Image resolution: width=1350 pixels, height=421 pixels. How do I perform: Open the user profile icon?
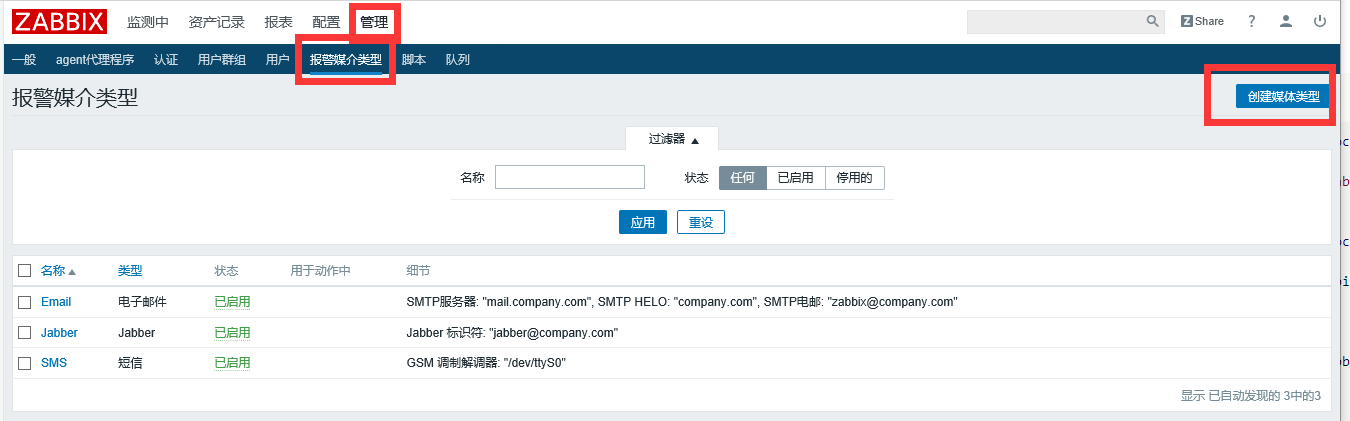(1286, 21)
